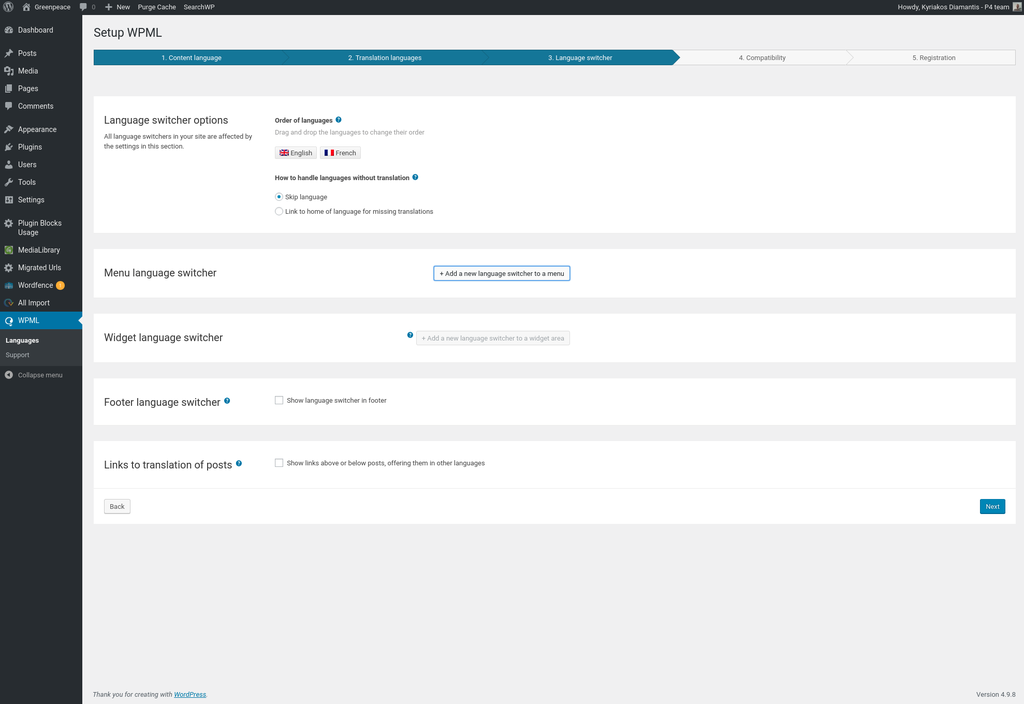1024x704 pixels.
Task: Go to step 4 Compatibility
Action: pos(762,57)
